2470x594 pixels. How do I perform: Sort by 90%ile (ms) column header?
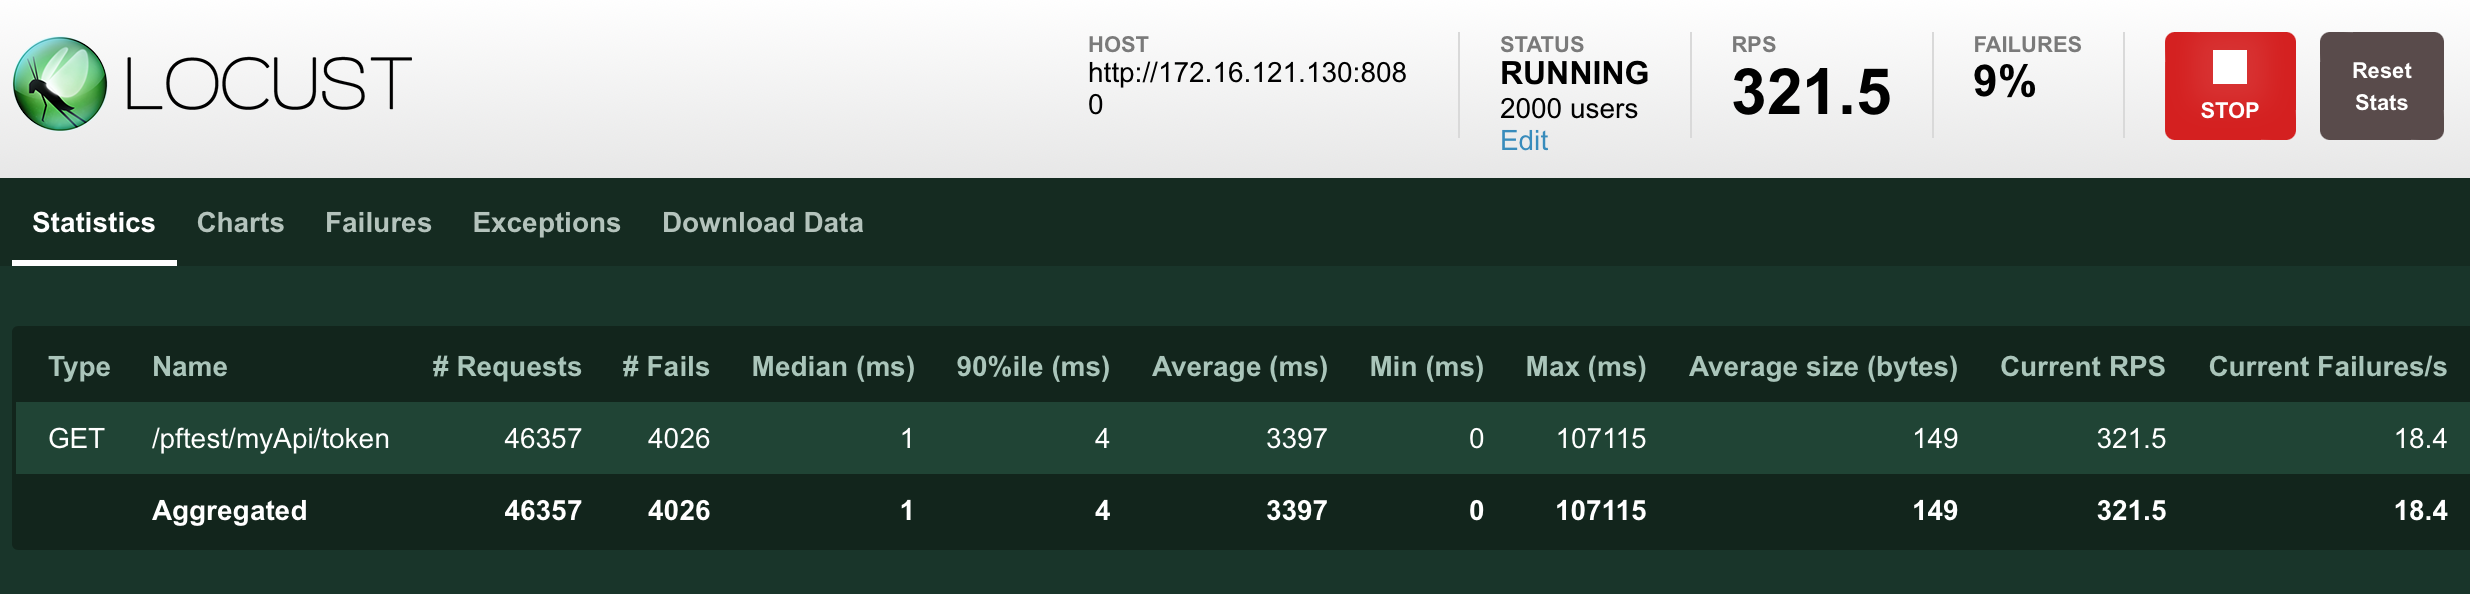coord(1033,367)
